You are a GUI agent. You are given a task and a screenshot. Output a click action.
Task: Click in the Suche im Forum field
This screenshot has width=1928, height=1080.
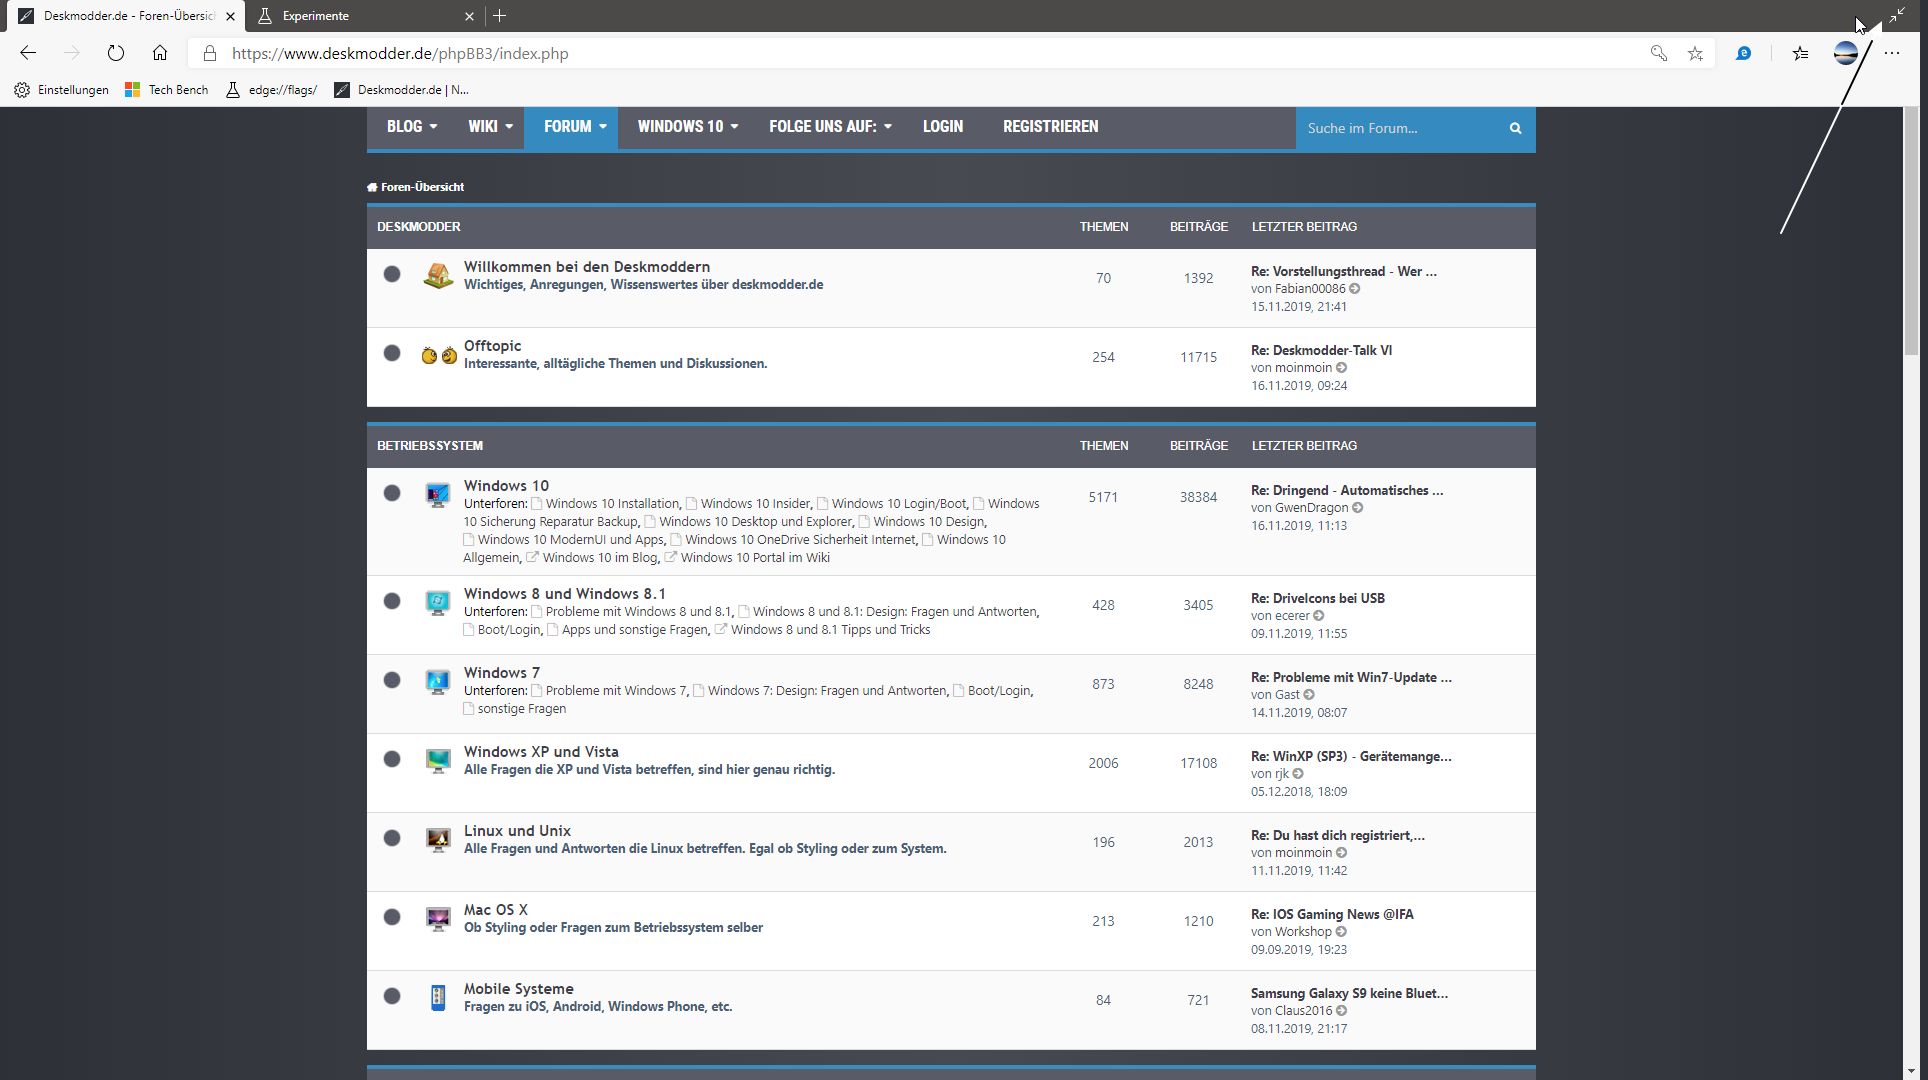click(1398, 128)
